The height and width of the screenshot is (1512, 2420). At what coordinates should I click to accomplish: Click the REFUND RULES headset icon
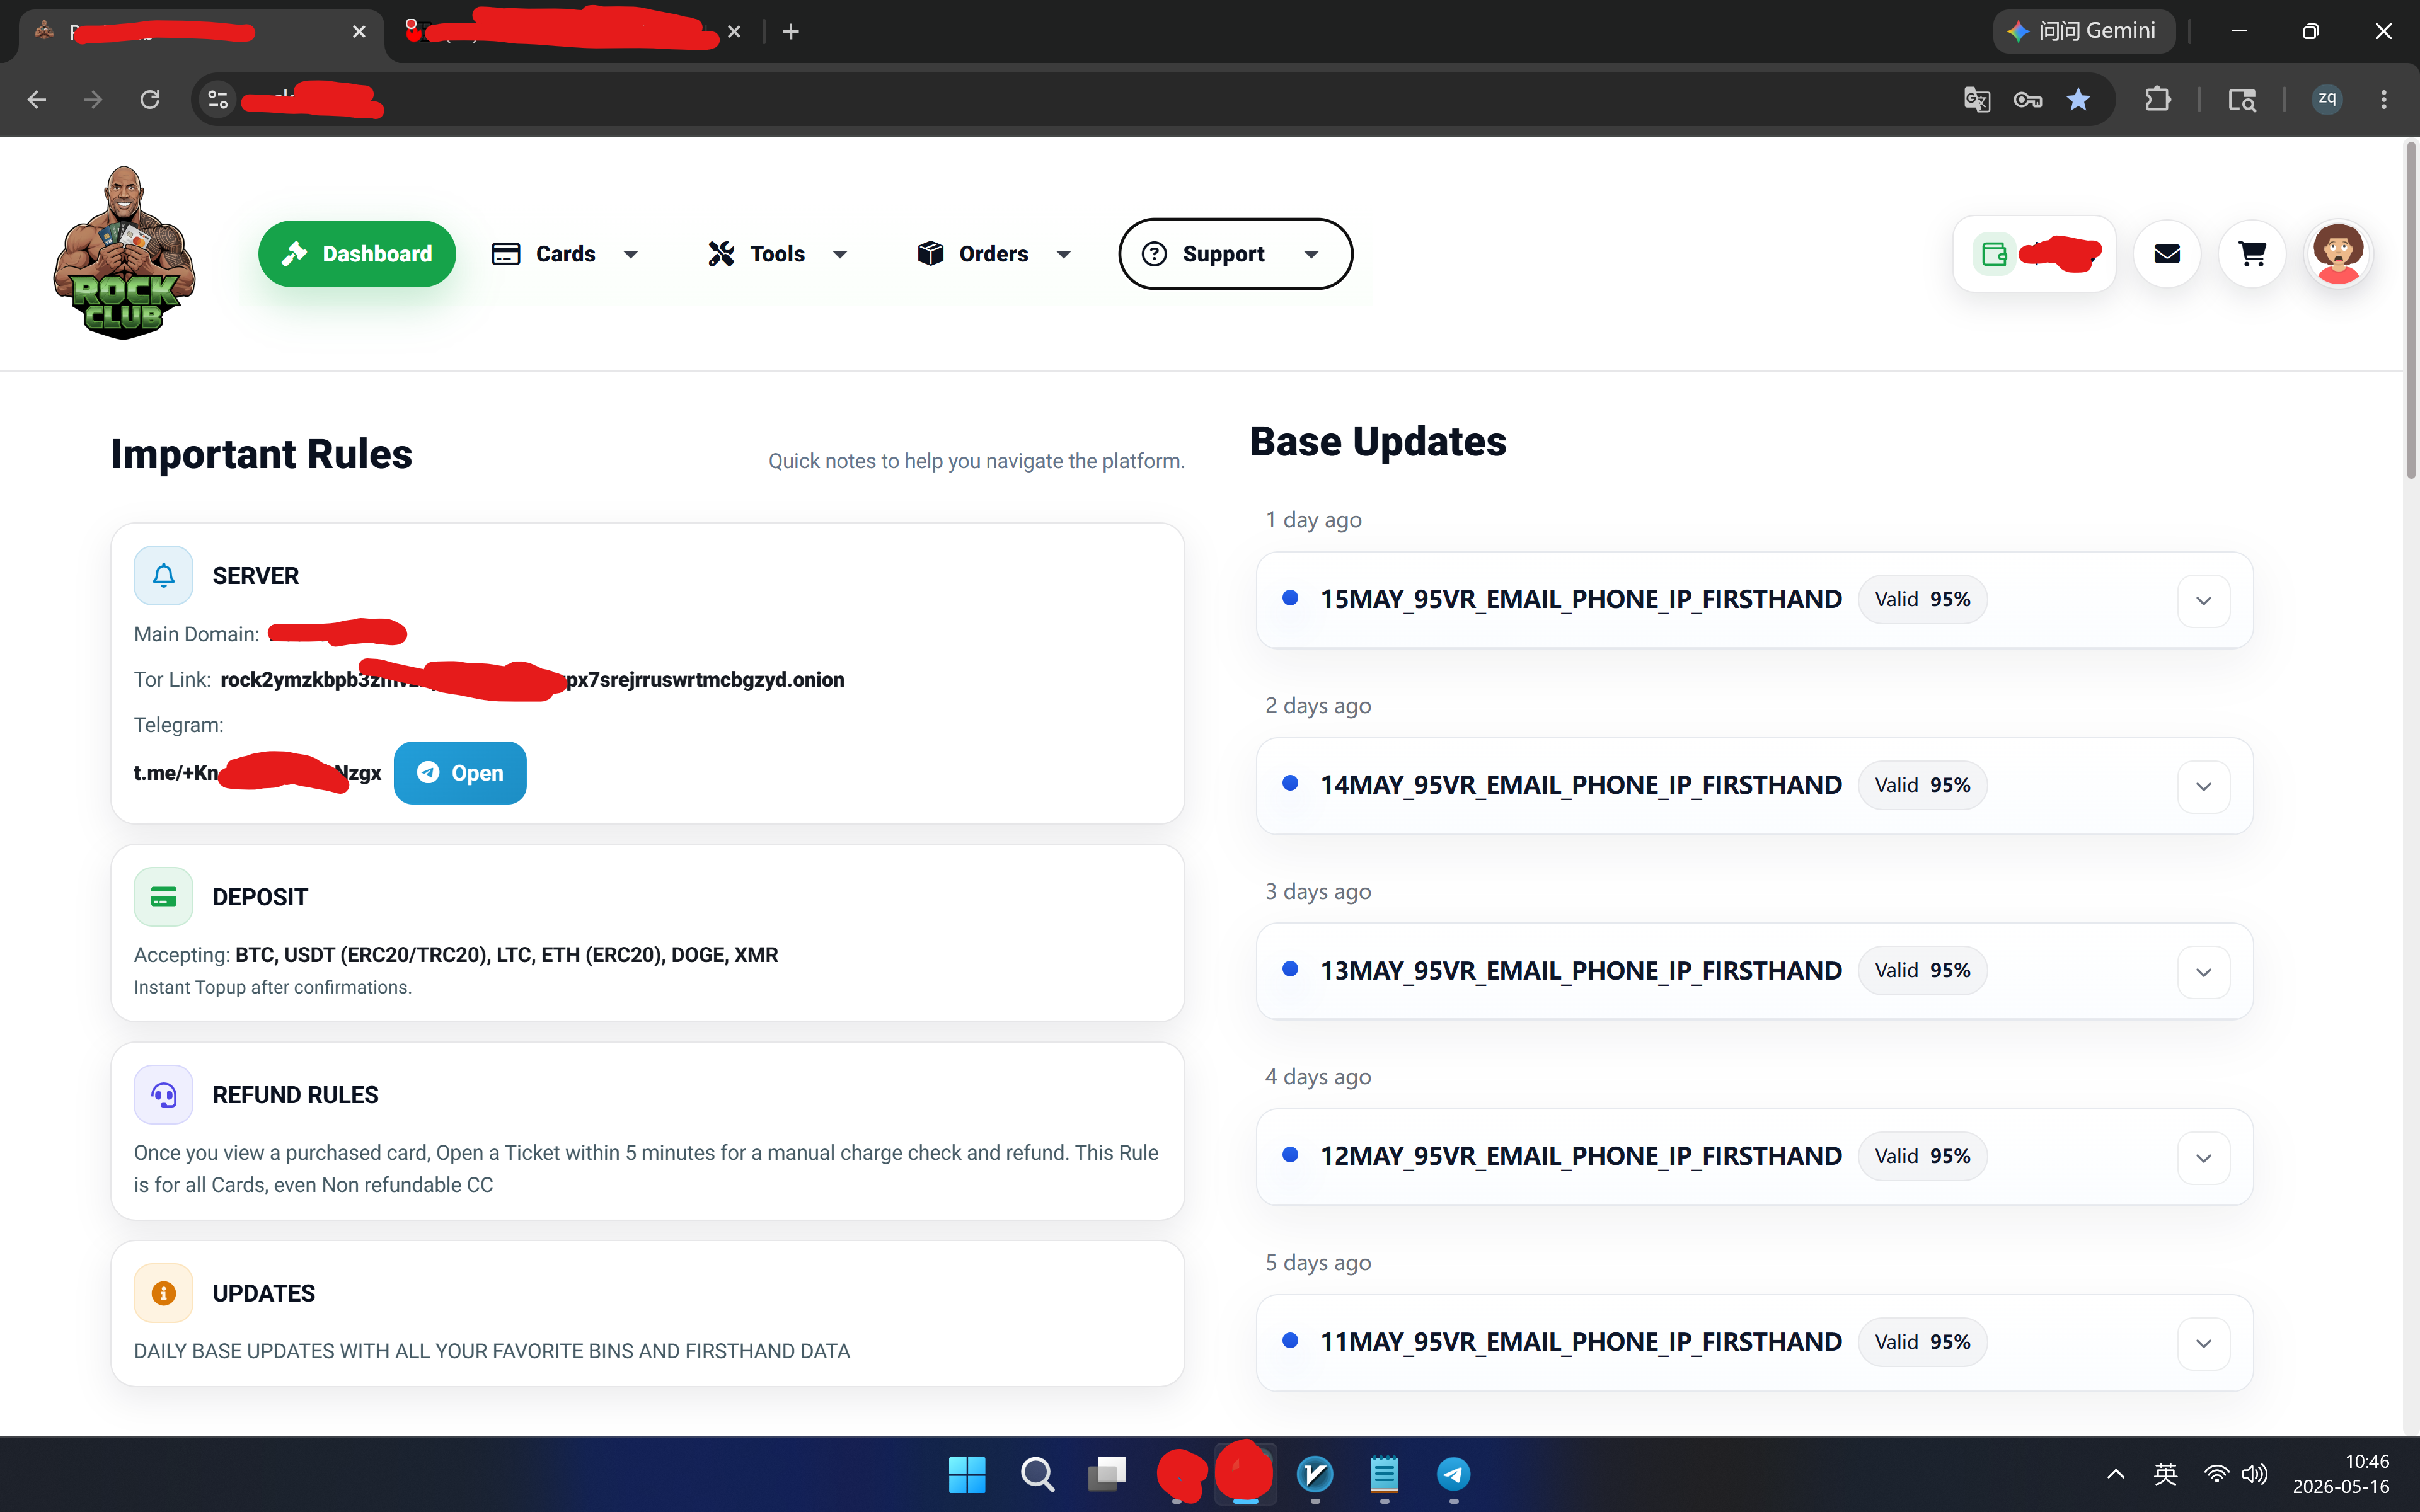(164, 1095)
